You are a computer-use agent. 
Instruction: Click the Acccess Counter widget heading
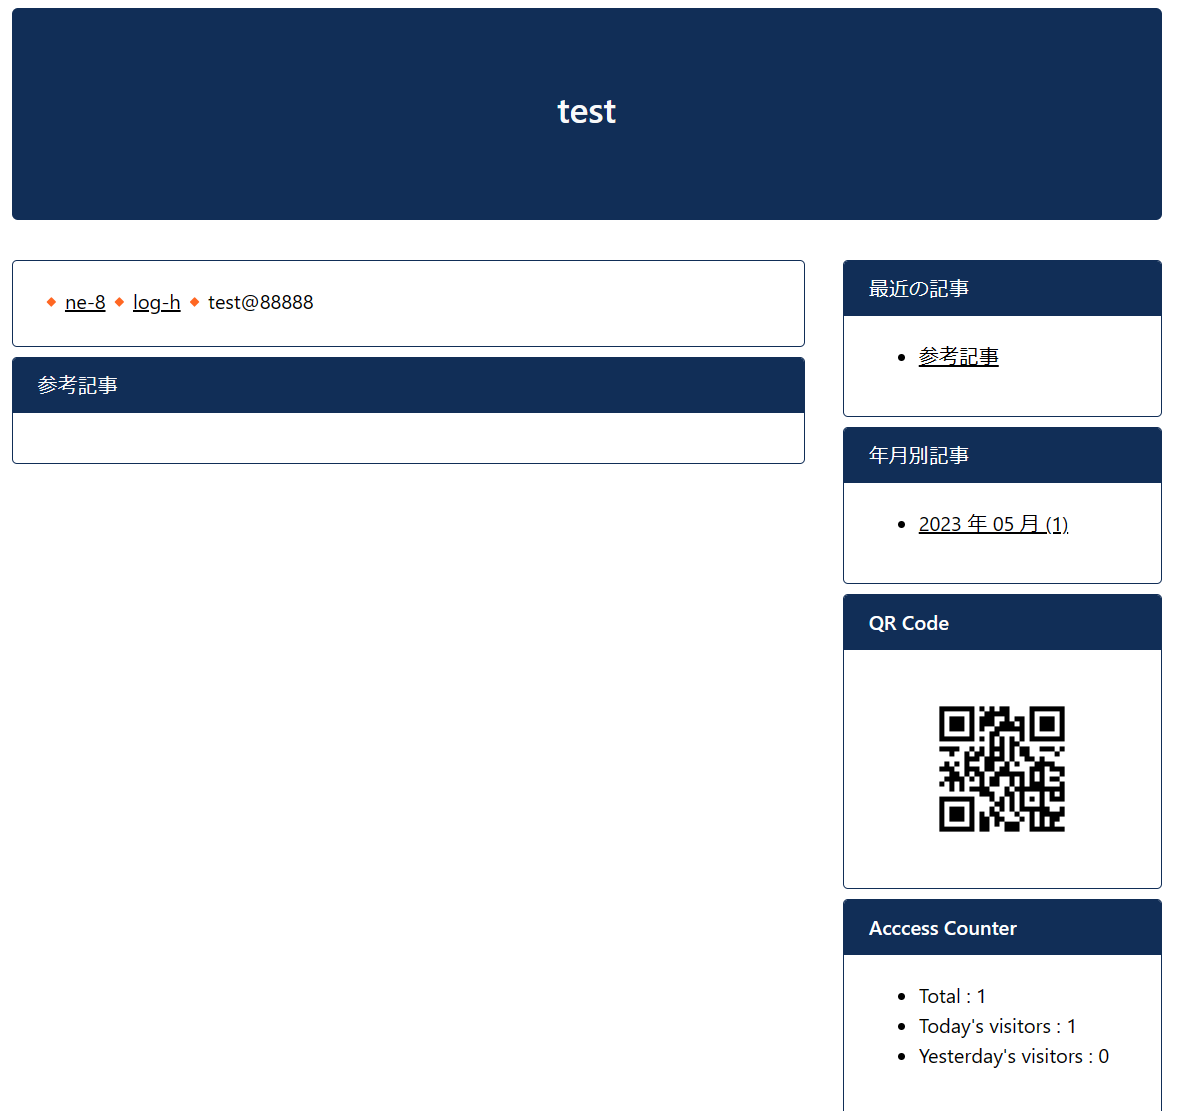(942, 928)
